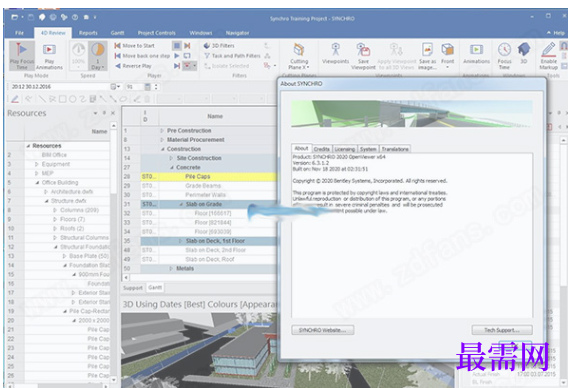
Task: Switch to the Reports ribbon tab
Action: point(88,33)
